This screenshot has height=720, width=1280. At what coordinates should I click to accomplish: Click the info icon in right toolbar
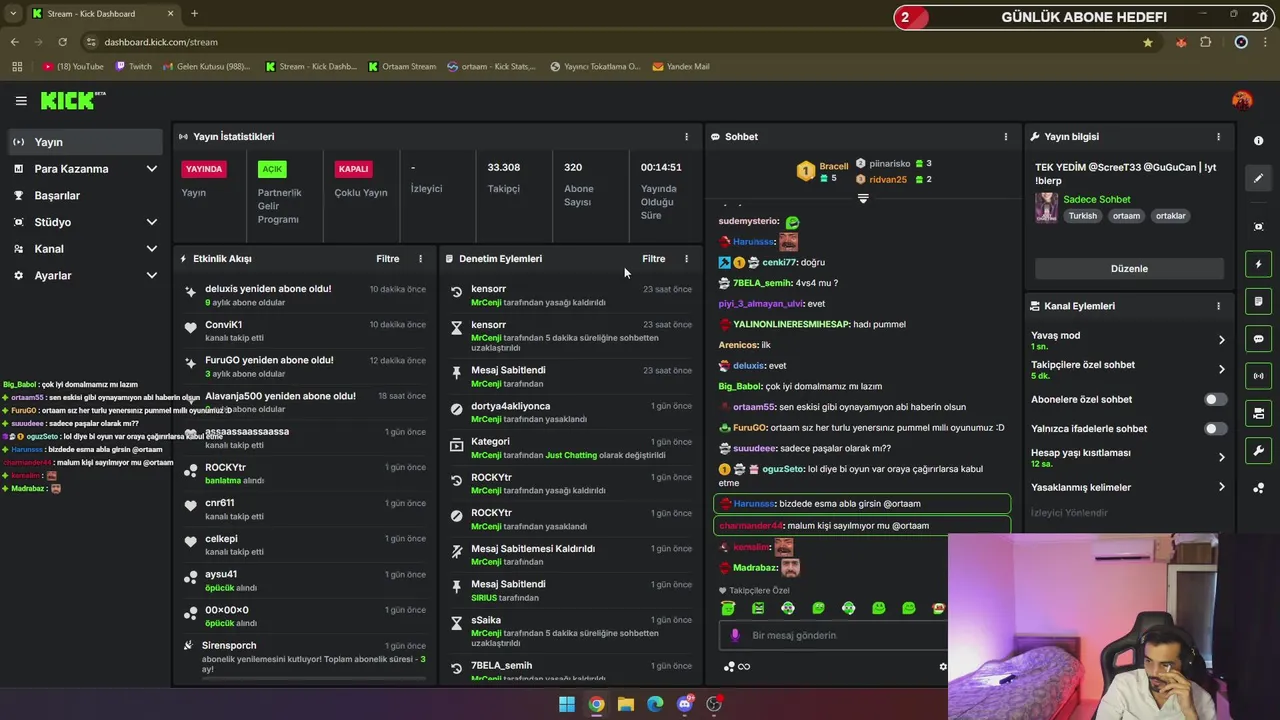(x=1258, y=141)
